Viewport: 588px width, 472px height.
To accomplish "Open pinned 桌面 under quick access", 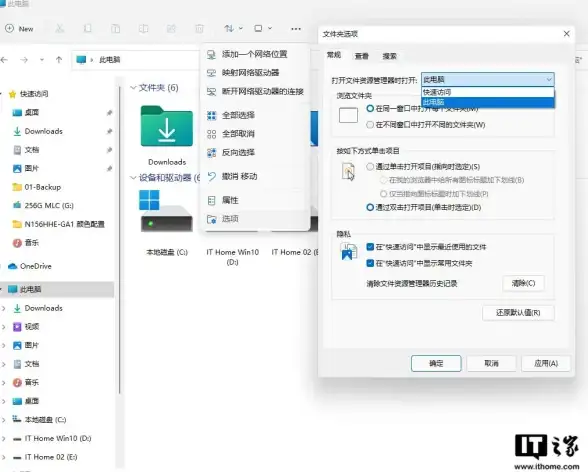I will 26,112.
